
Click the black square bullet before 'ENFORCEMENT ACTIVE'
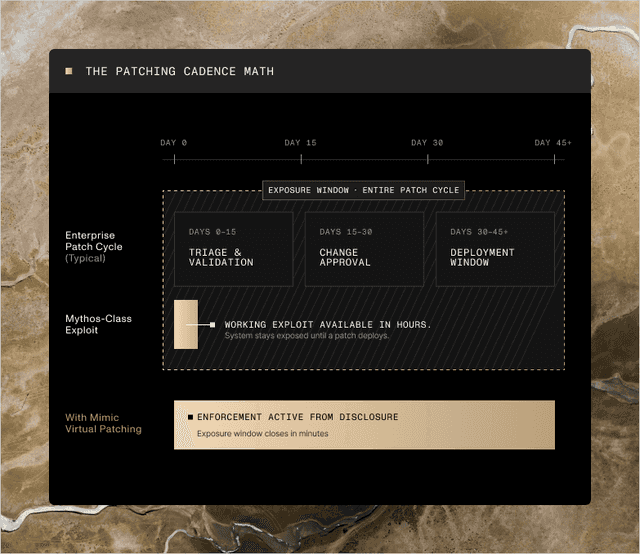190,417
